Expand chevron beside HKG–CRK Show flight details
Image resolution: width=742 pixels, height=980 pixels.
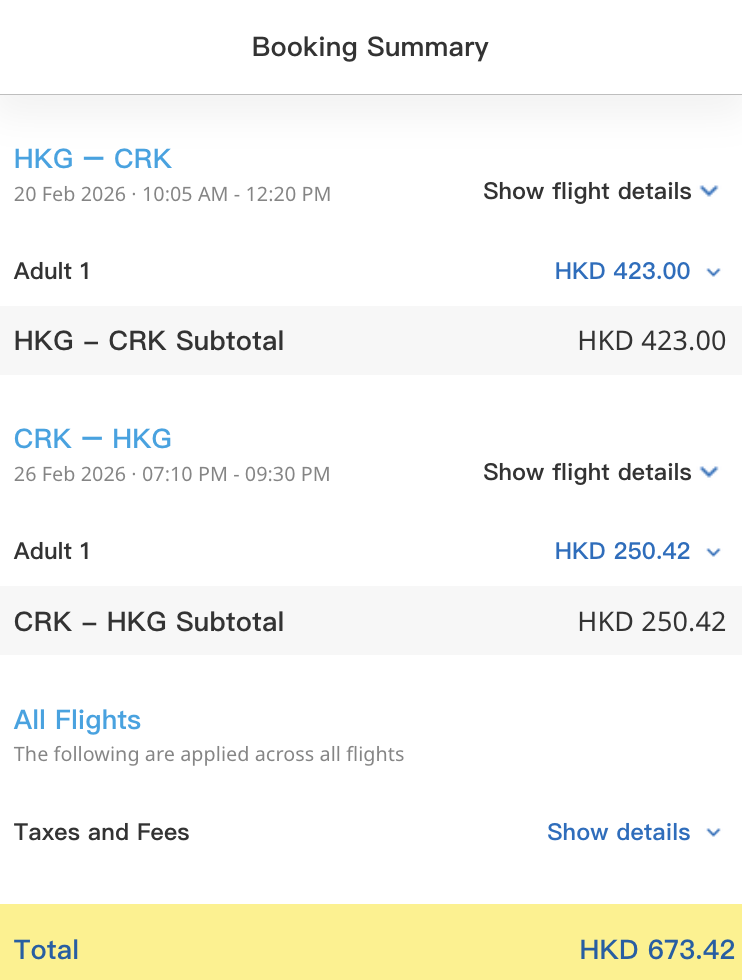[710, 191]
